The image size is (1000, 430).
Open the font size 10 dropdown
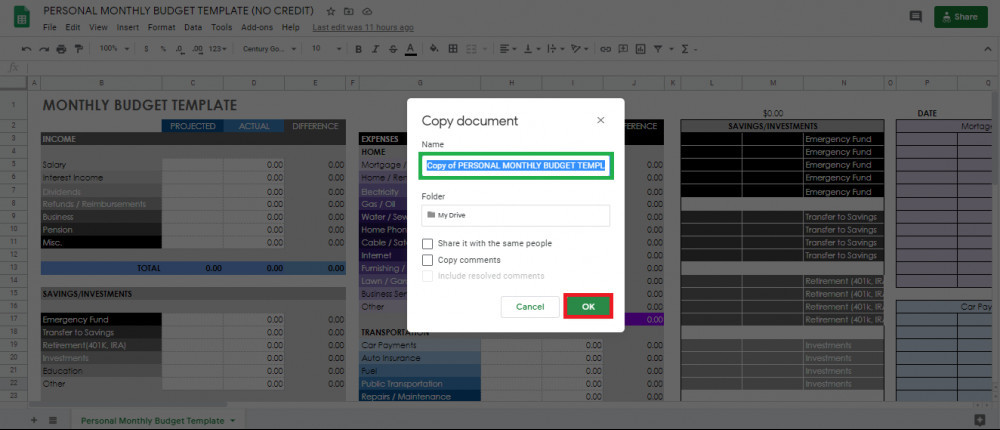(326, 48)
